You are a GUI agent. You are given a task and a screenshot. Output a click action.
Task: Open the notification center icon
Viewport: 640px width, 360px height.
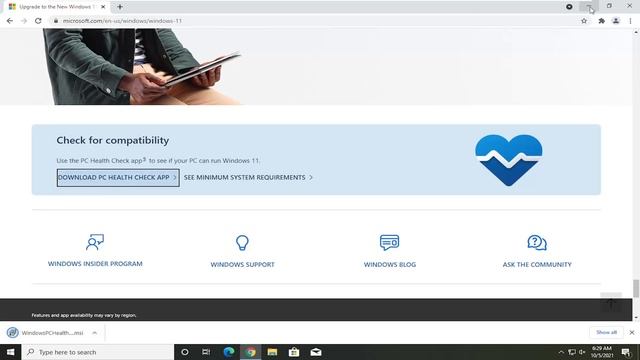[626, 352]
